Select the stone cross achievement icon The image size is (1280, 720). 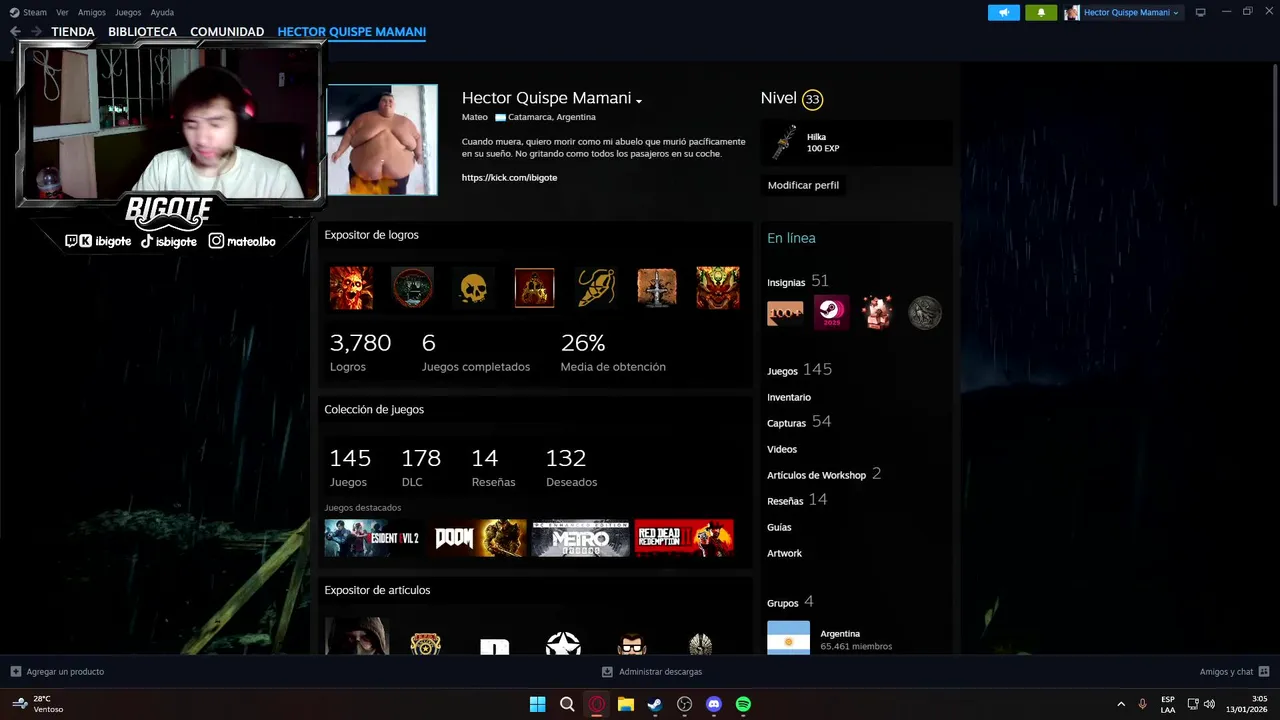click(657, 288)
